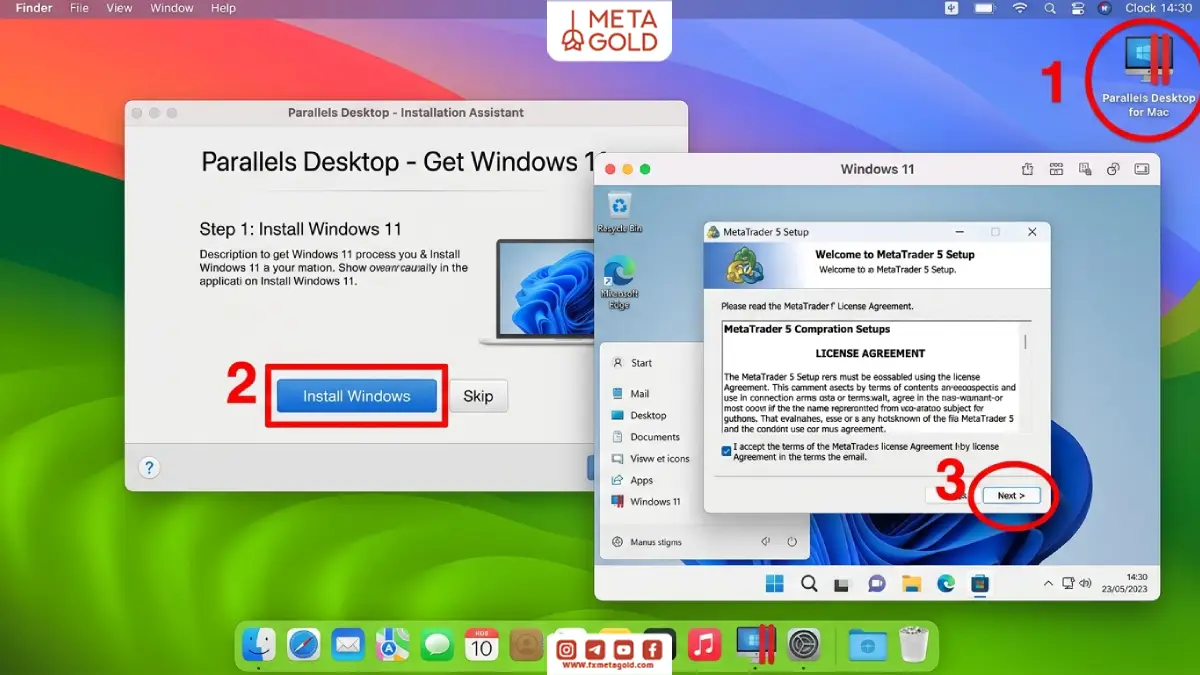
Task: Open Calendar from the Dock
Action: pyautogui.click(x=482, y=645)
